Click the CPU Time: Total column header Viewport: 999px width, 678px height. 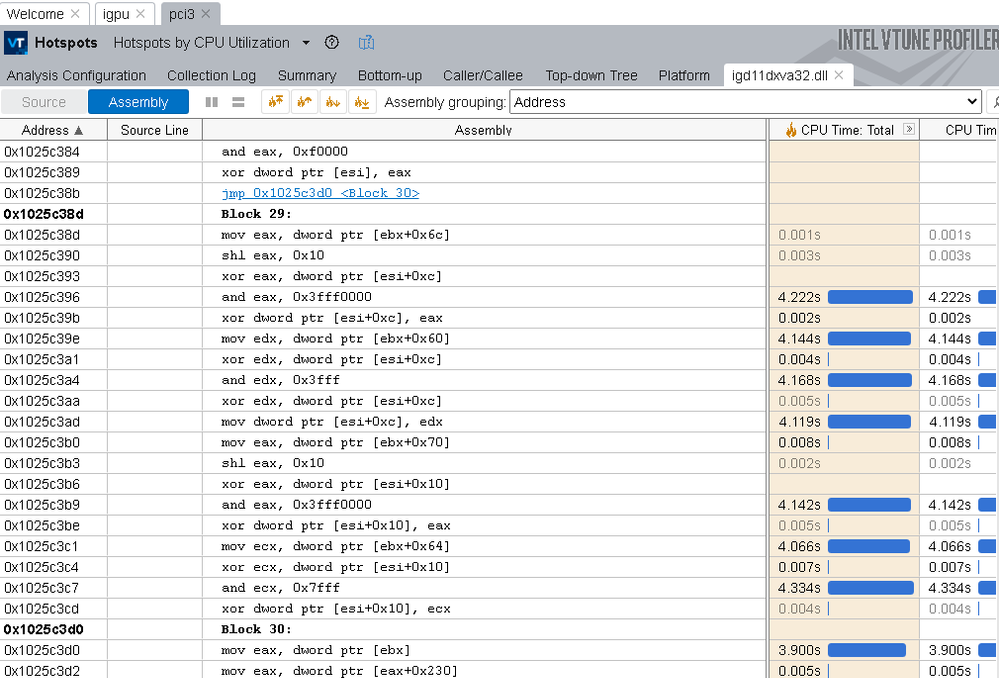coord(847,130)
